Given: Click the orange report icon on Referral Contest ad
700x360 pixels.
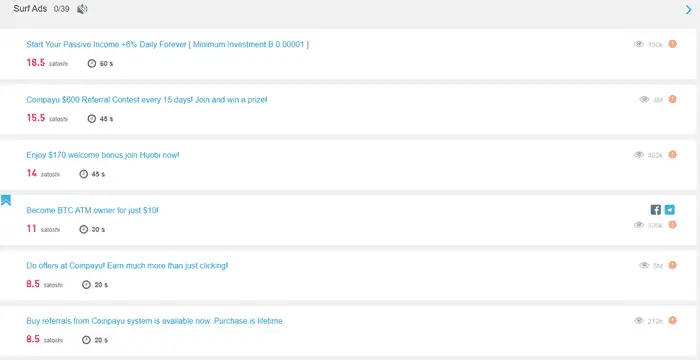Looking at the screenshot, I should pos(672,99).
